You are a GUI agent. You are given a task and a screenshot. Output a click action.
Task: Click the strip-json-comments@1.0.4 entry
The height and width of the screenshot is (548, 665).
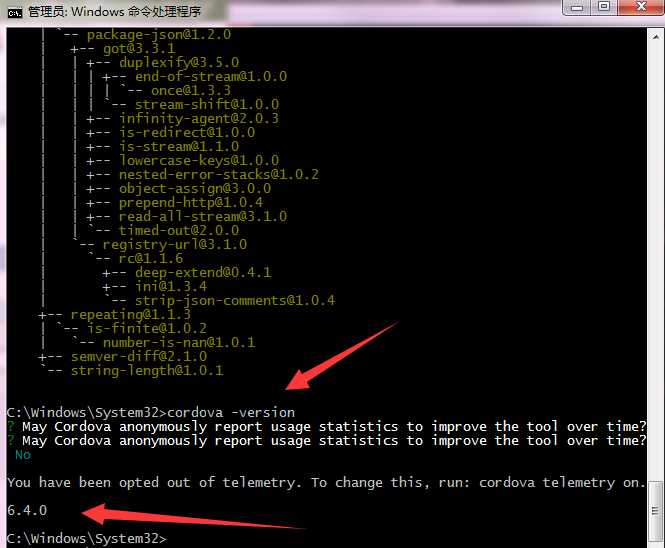(235, 300)
